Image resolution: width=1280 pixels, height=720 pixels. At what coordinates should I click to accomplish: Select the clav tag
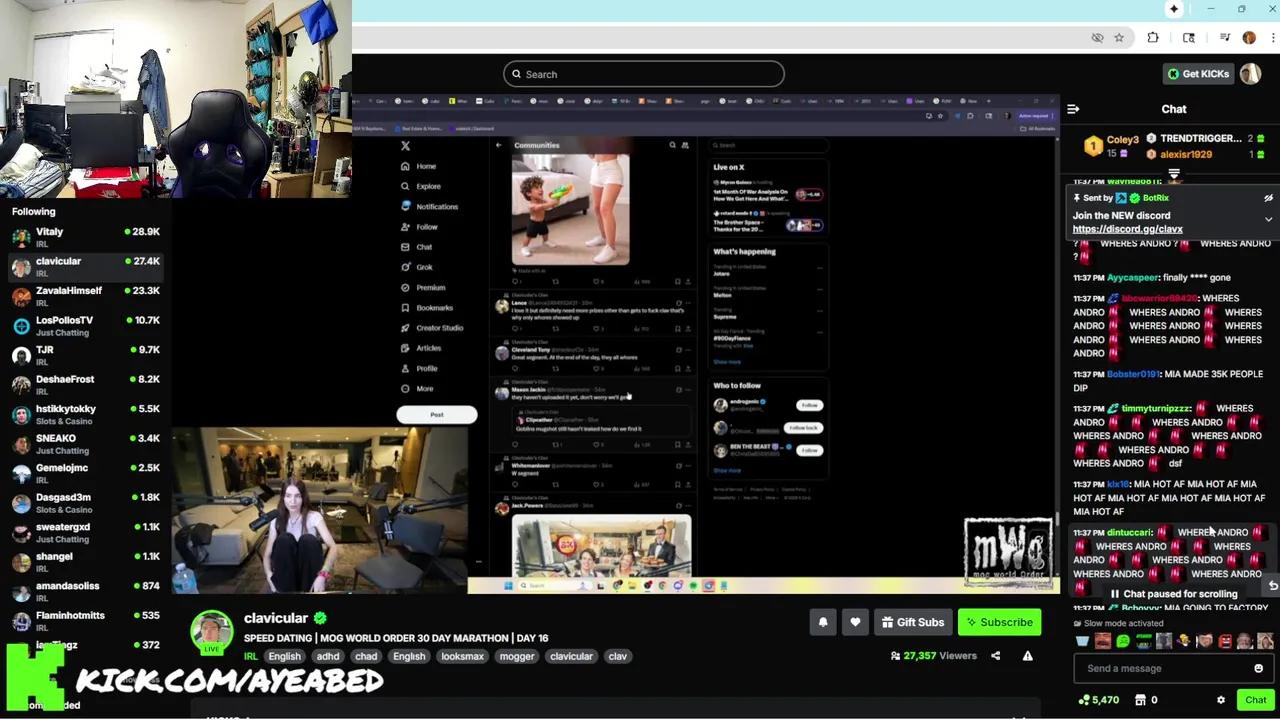pos(618,656)
